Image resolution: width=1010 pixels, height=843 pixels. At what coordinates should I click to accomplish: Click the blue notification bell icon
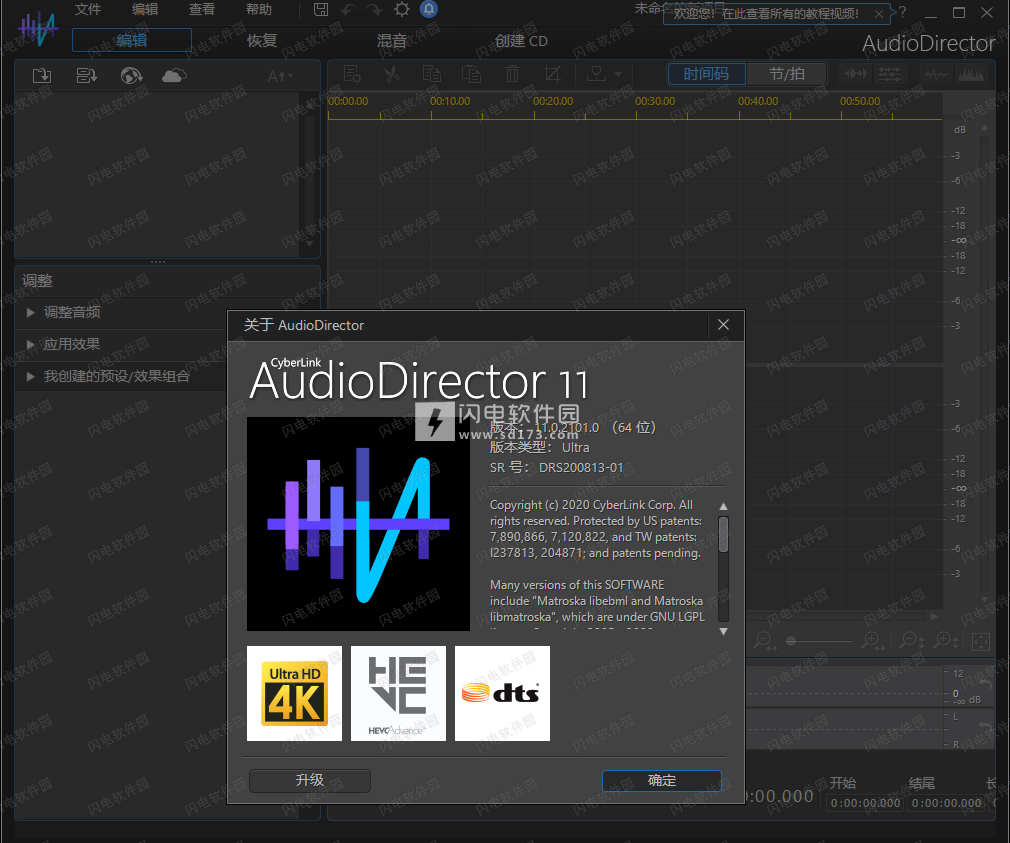tap(429, 9)
